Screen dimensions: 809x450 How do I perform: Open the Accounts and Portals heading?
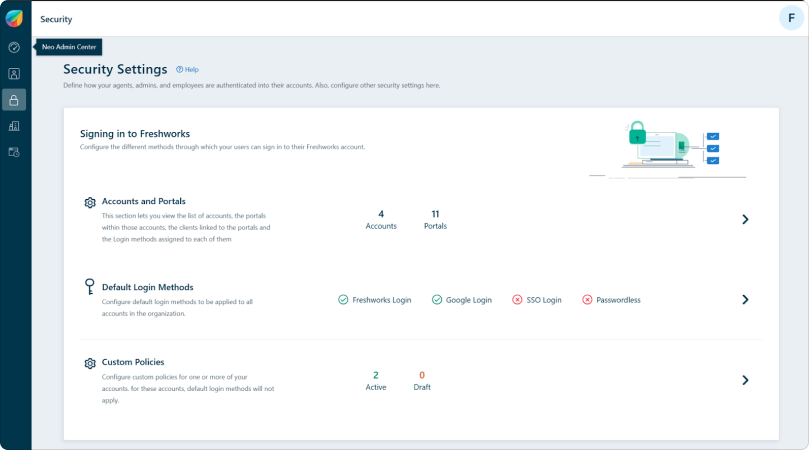click(143, 201)
